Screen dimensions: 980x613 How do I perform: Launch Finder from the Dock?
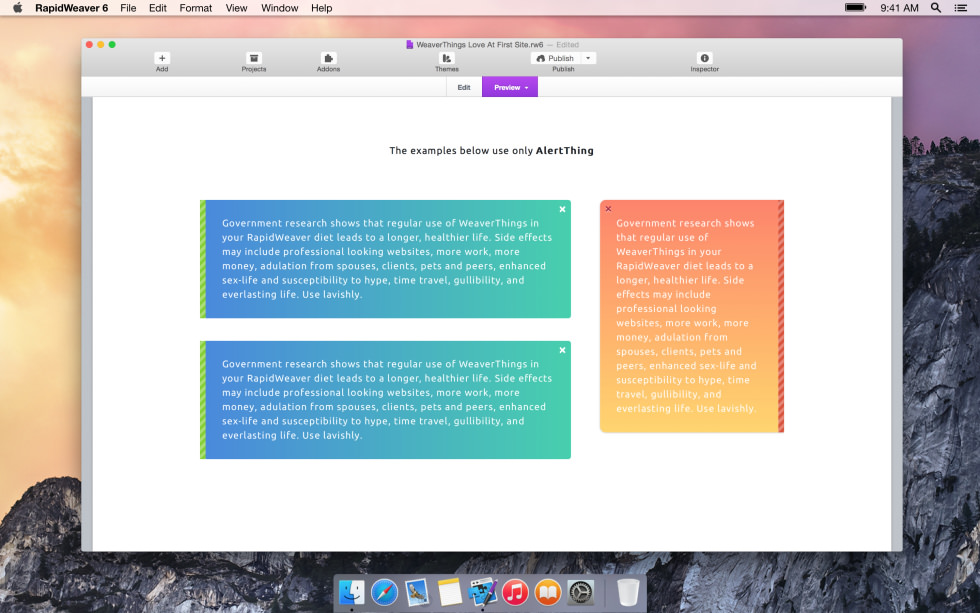tap(352, 592)
